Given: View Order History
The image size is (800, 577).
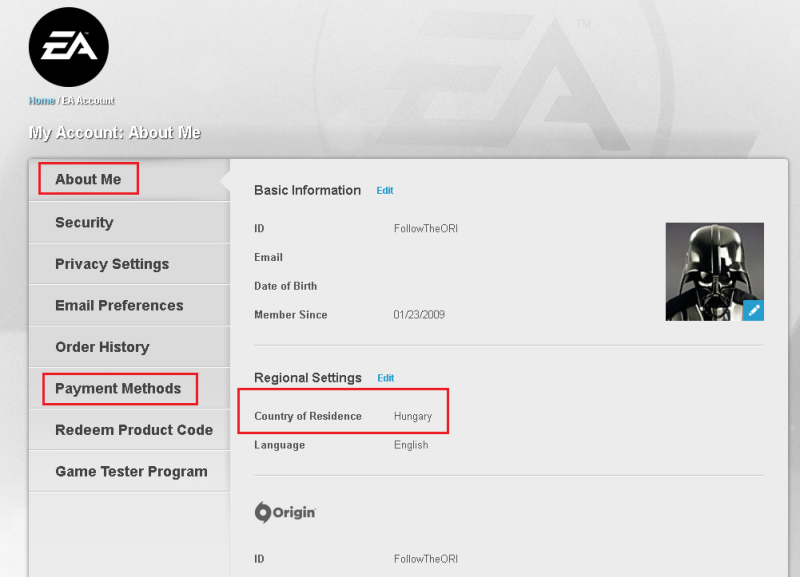Looking at the screenshot, I should pyautogui.click(x=102, y=347).
